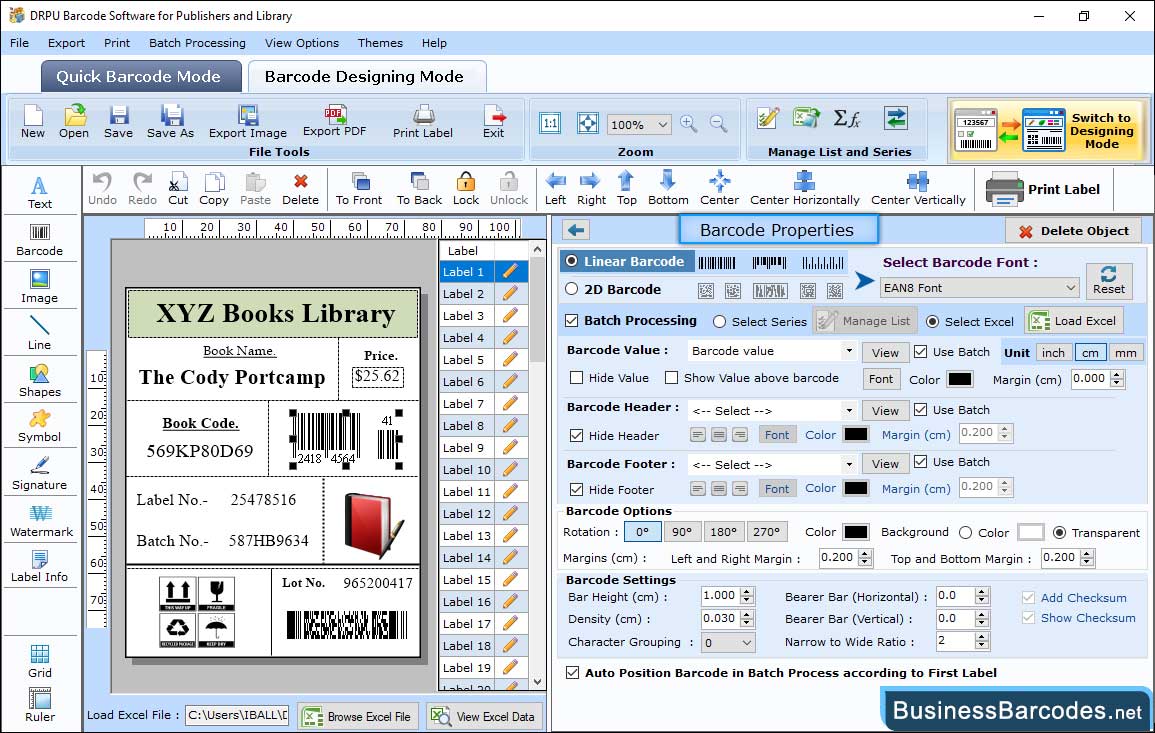Click Browse Excel File button

(358, 716)
